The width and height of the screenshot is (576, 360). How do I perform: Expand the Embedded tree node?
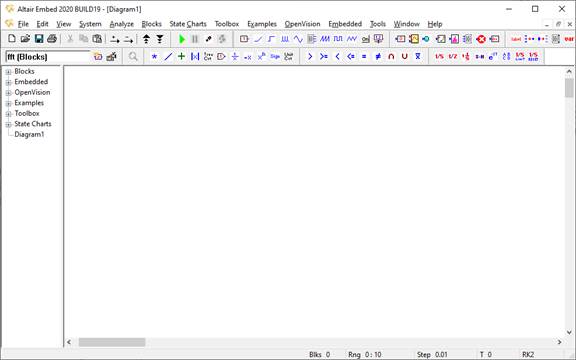pos(8,82)
